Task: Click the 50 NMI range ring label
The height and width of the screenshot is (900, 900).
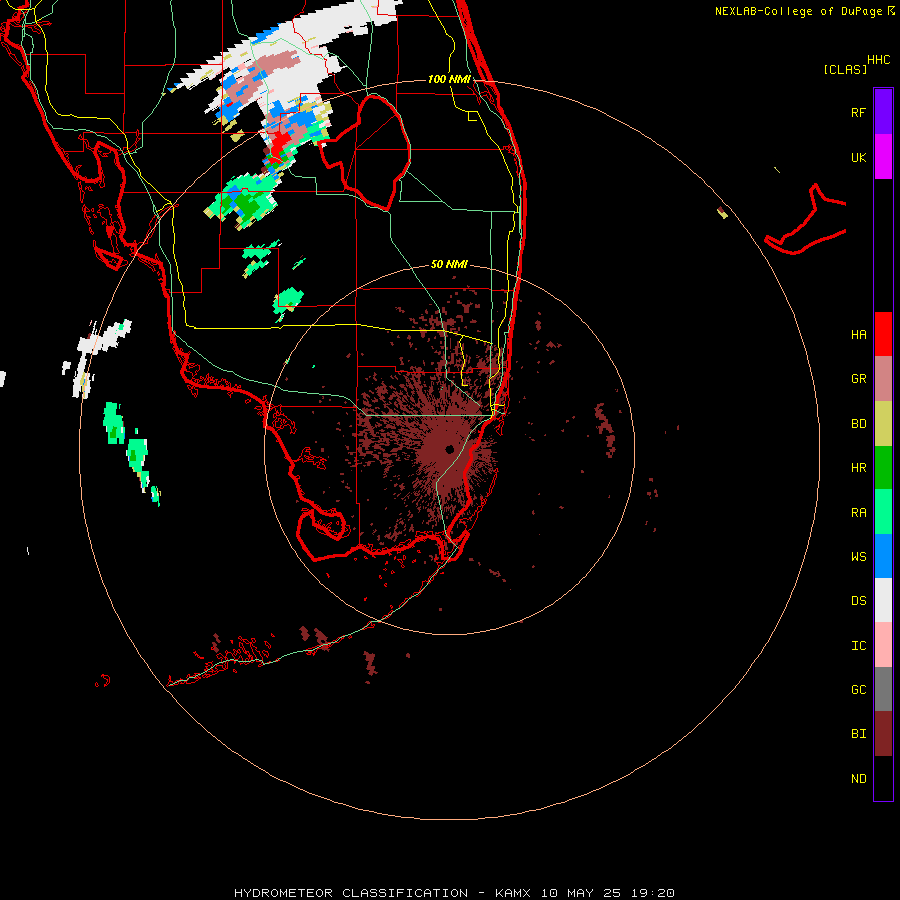Action: pyautogui.click(x=449, y=264)
